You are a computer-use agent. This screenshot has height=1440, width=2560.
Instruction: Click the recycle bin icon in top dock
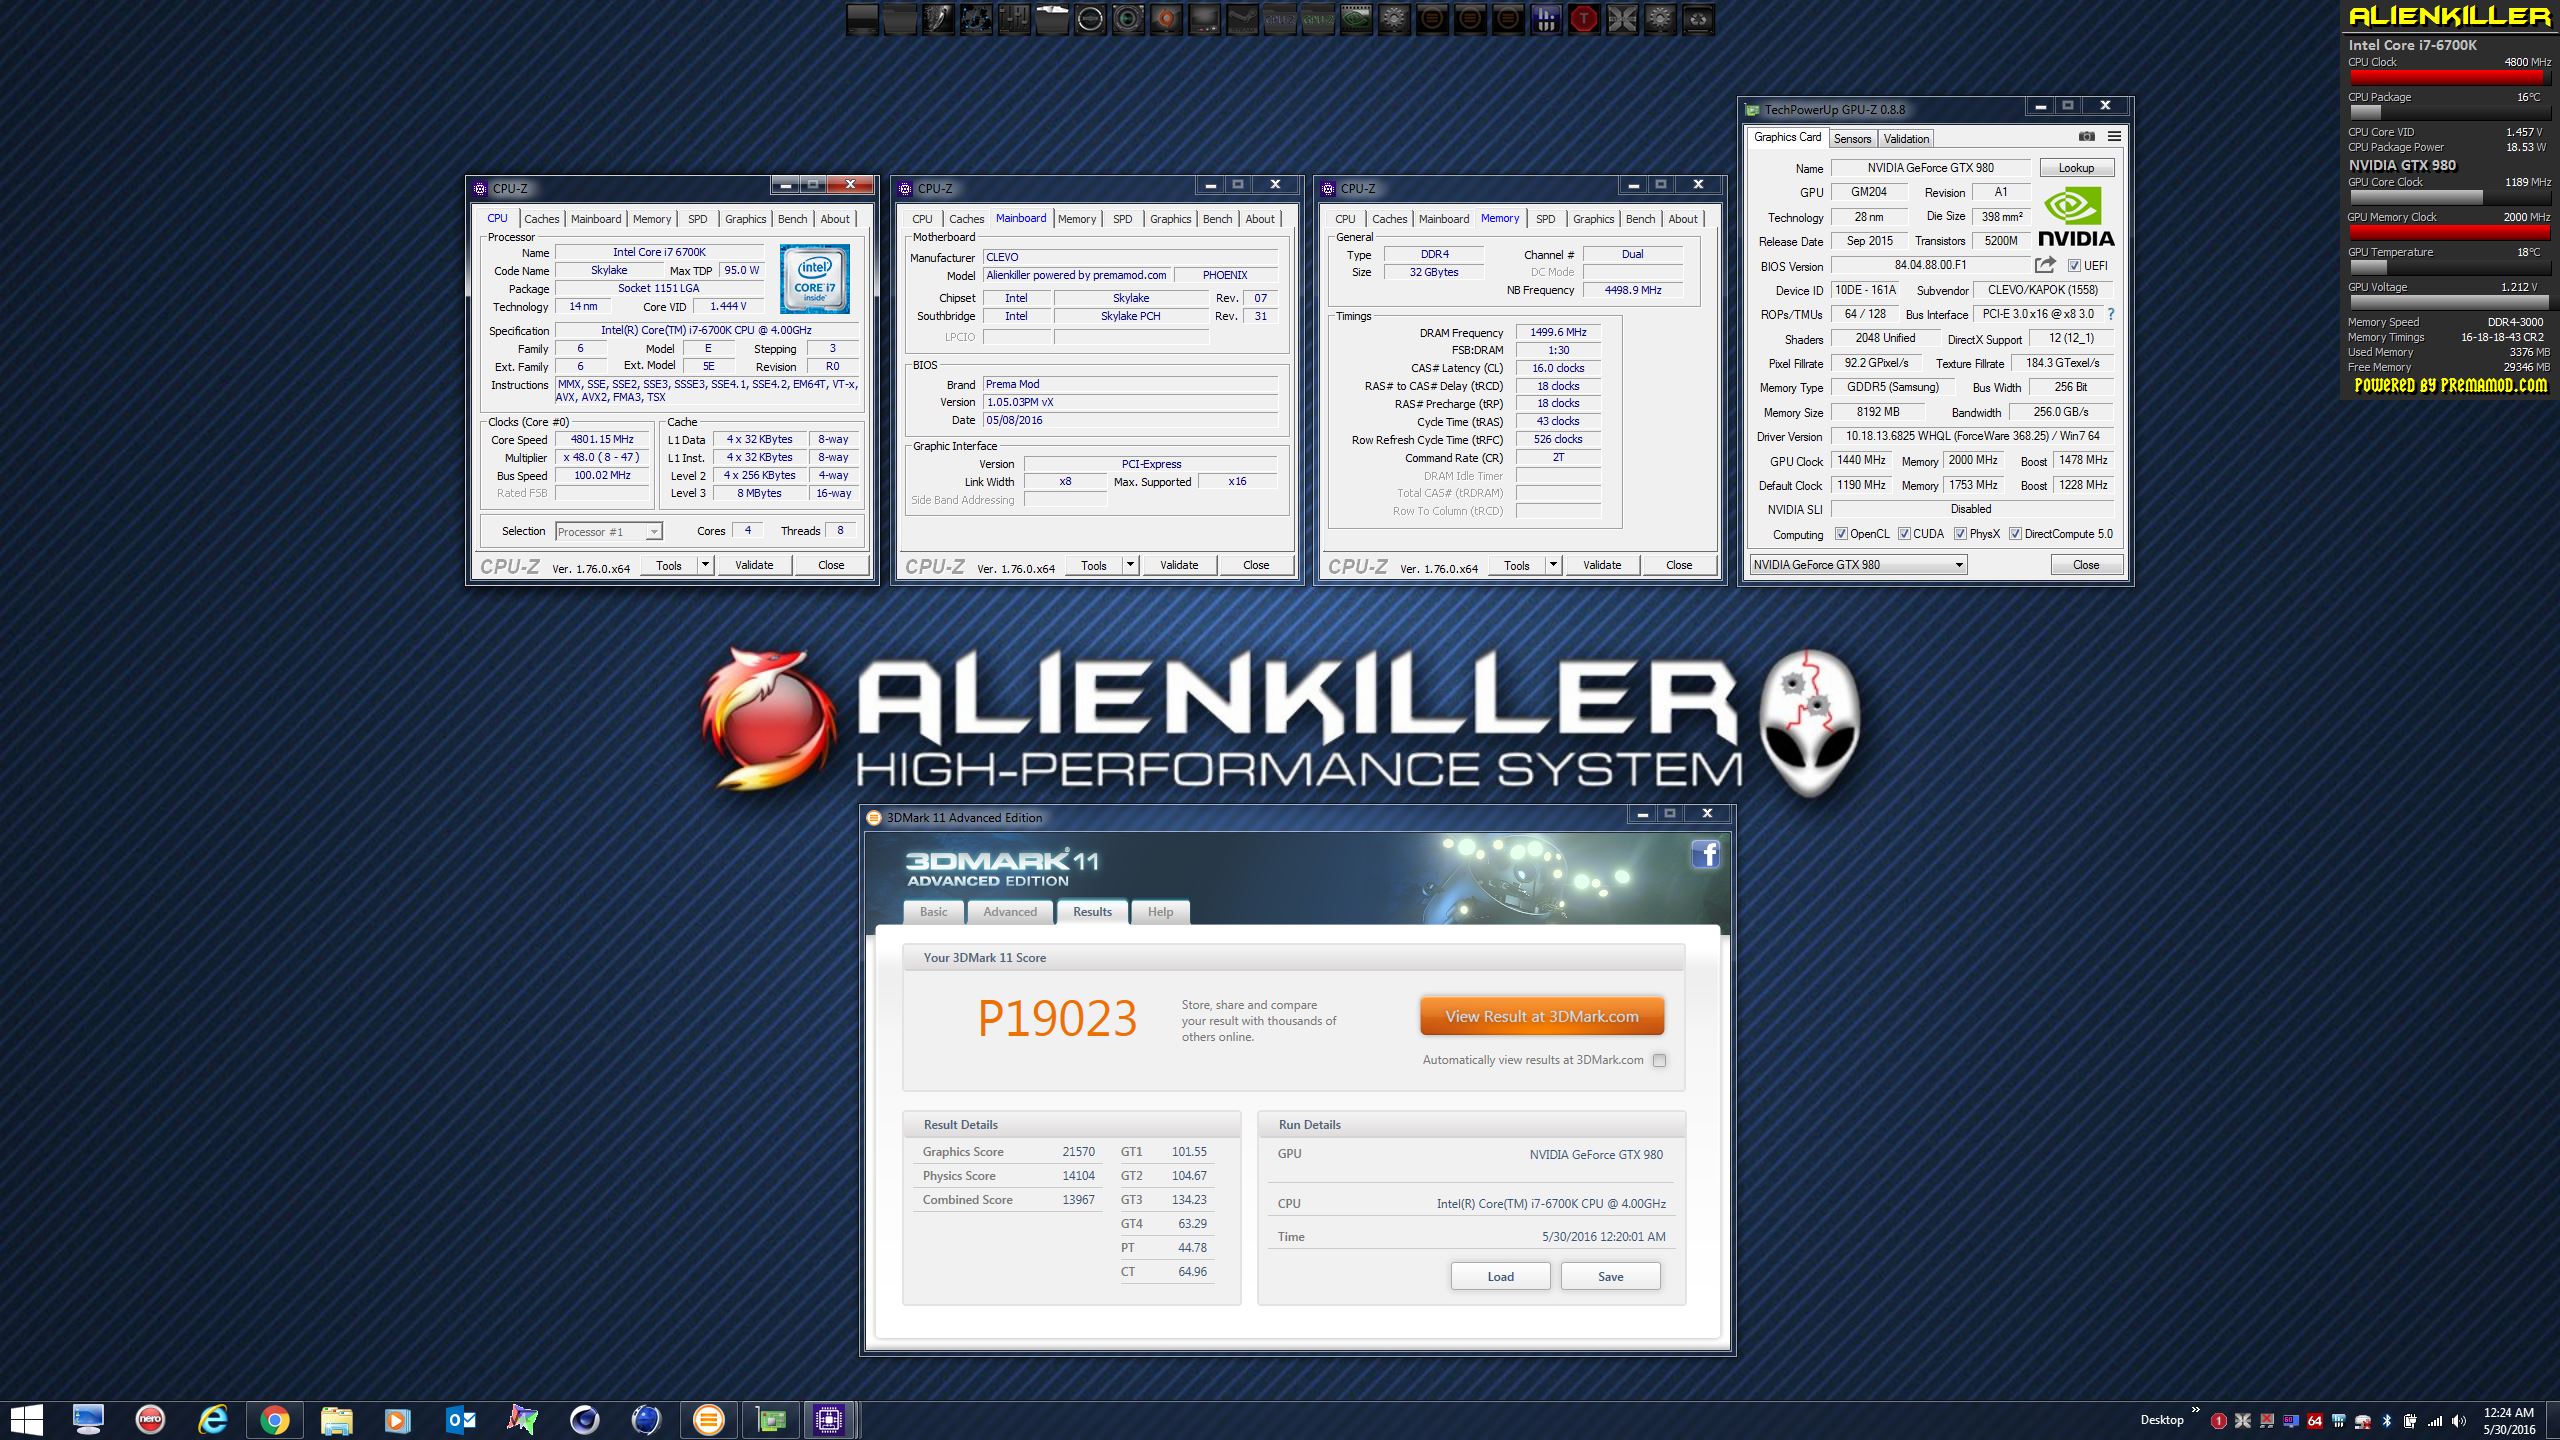click(x=1698, y=19)
